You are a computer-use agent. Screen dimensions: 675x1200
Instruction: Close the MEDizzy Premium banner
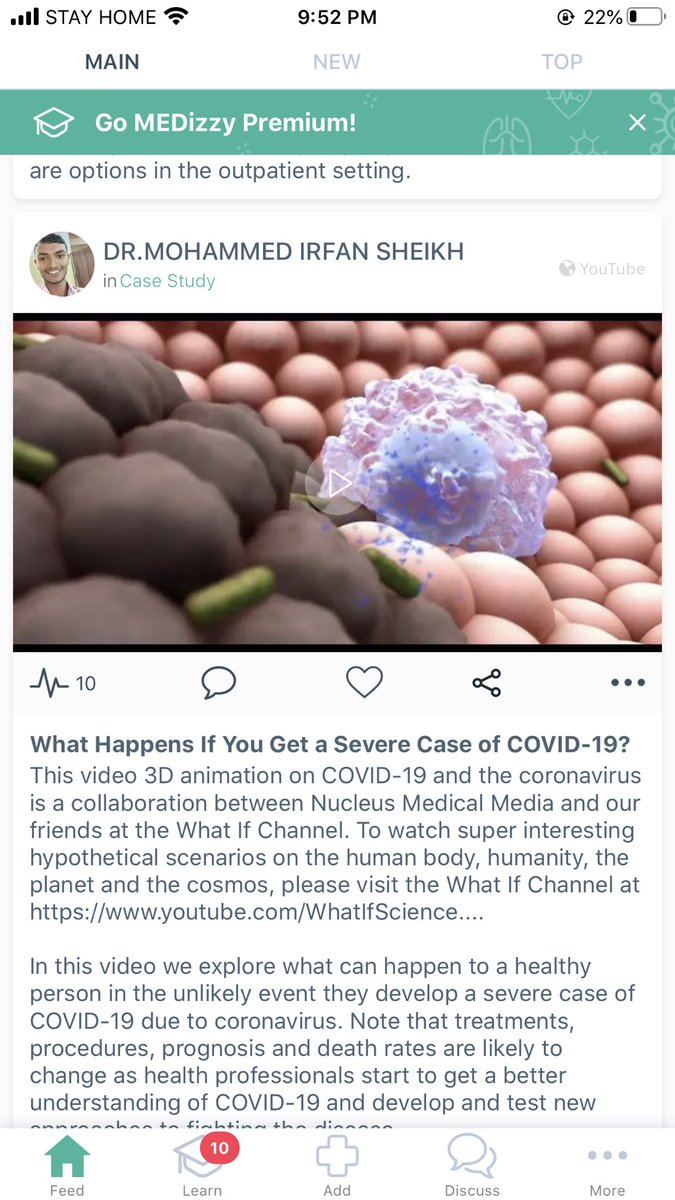[637, 123]
